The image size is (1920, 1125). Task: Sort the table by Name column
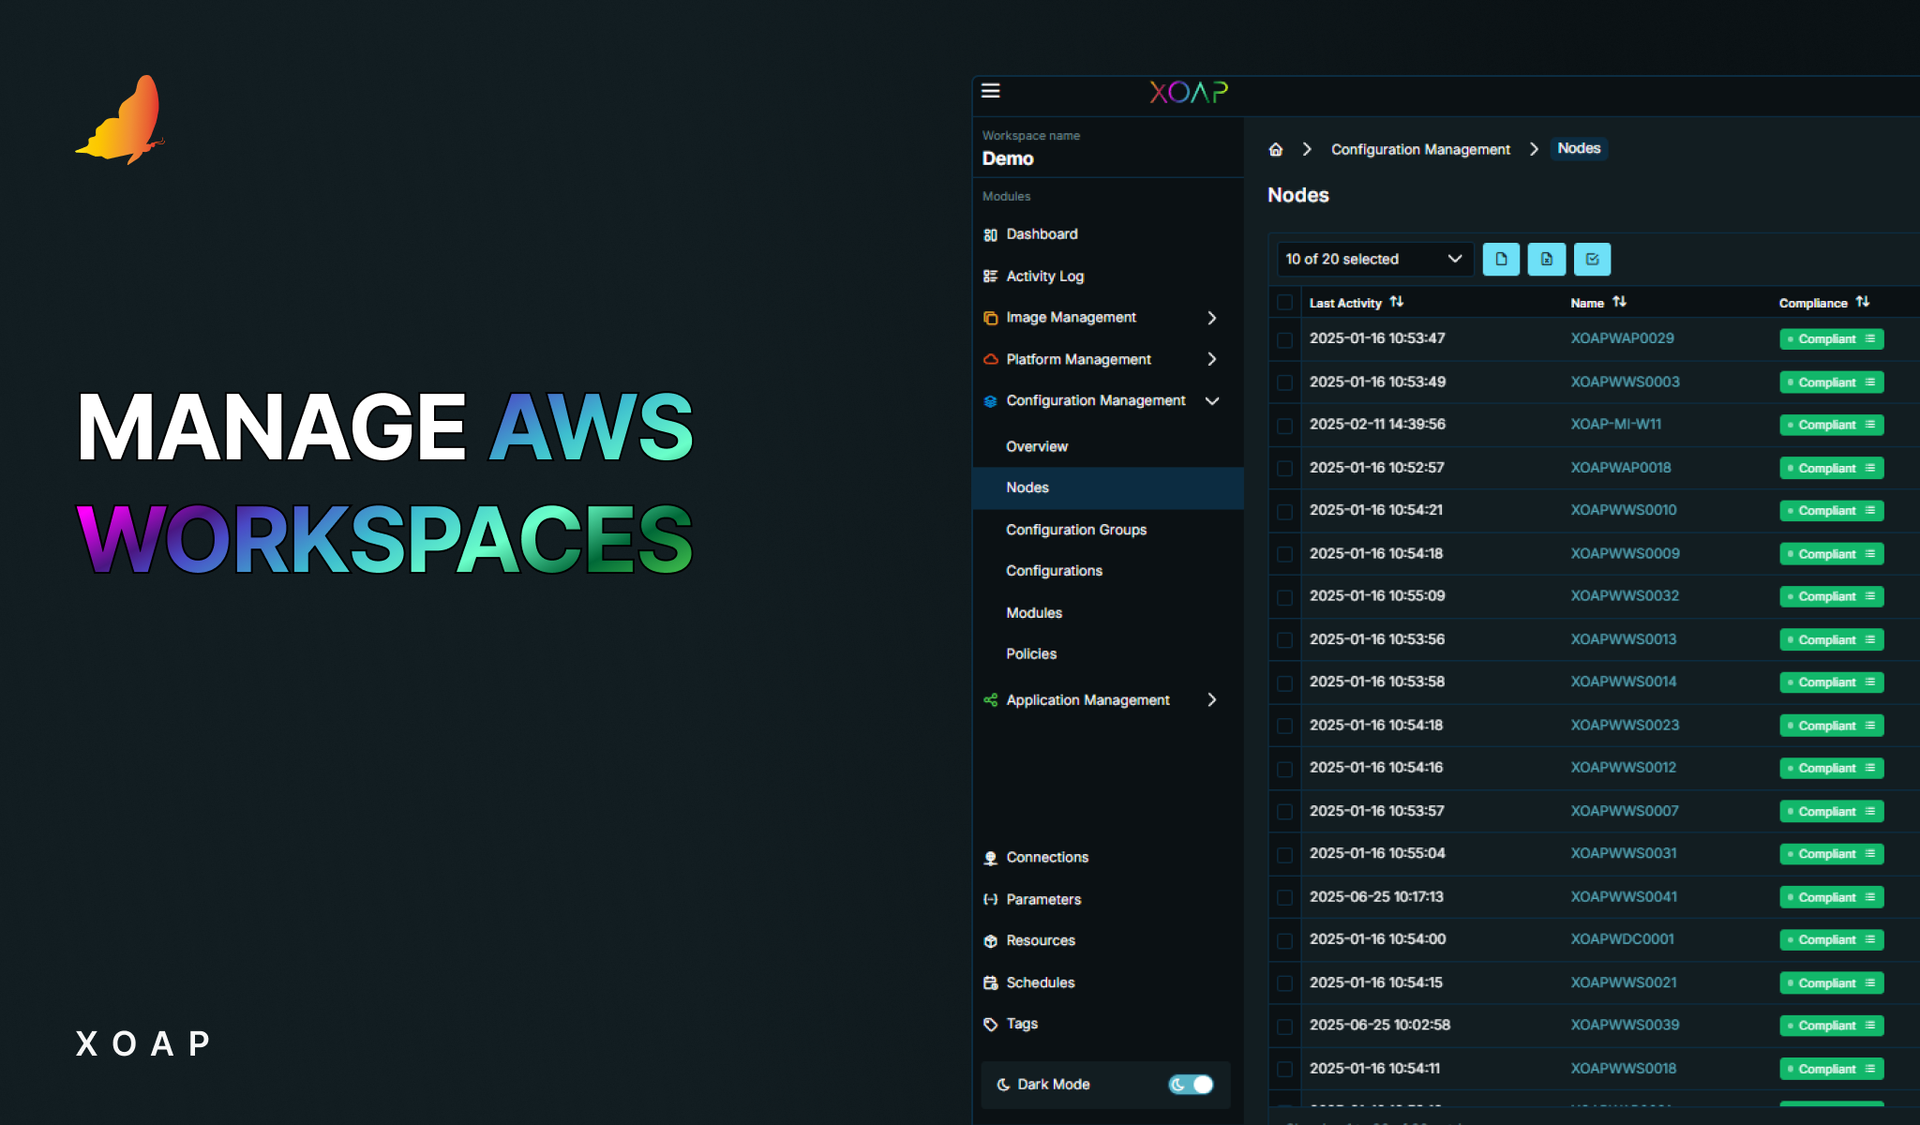[1620, 302]
